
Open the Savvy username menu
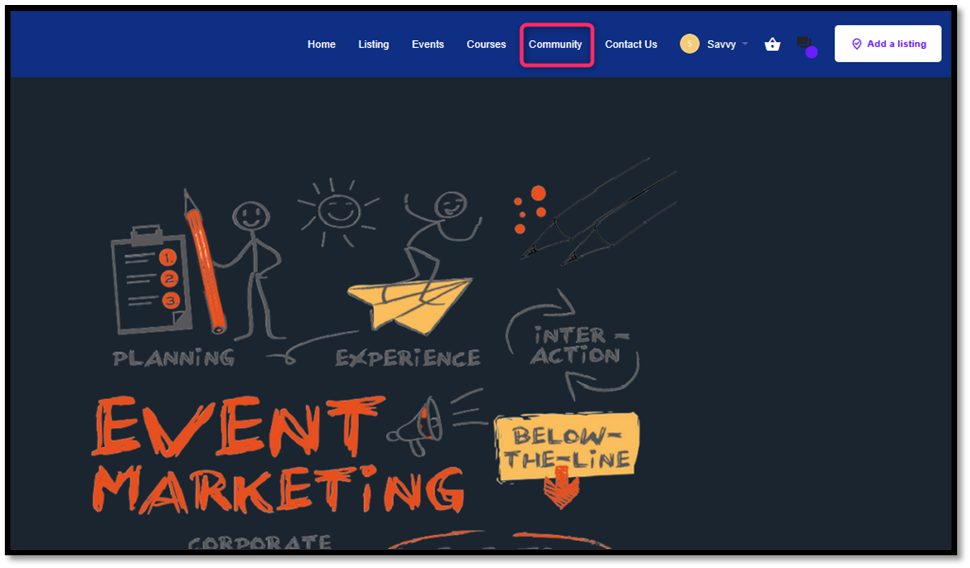coord(721,45)
